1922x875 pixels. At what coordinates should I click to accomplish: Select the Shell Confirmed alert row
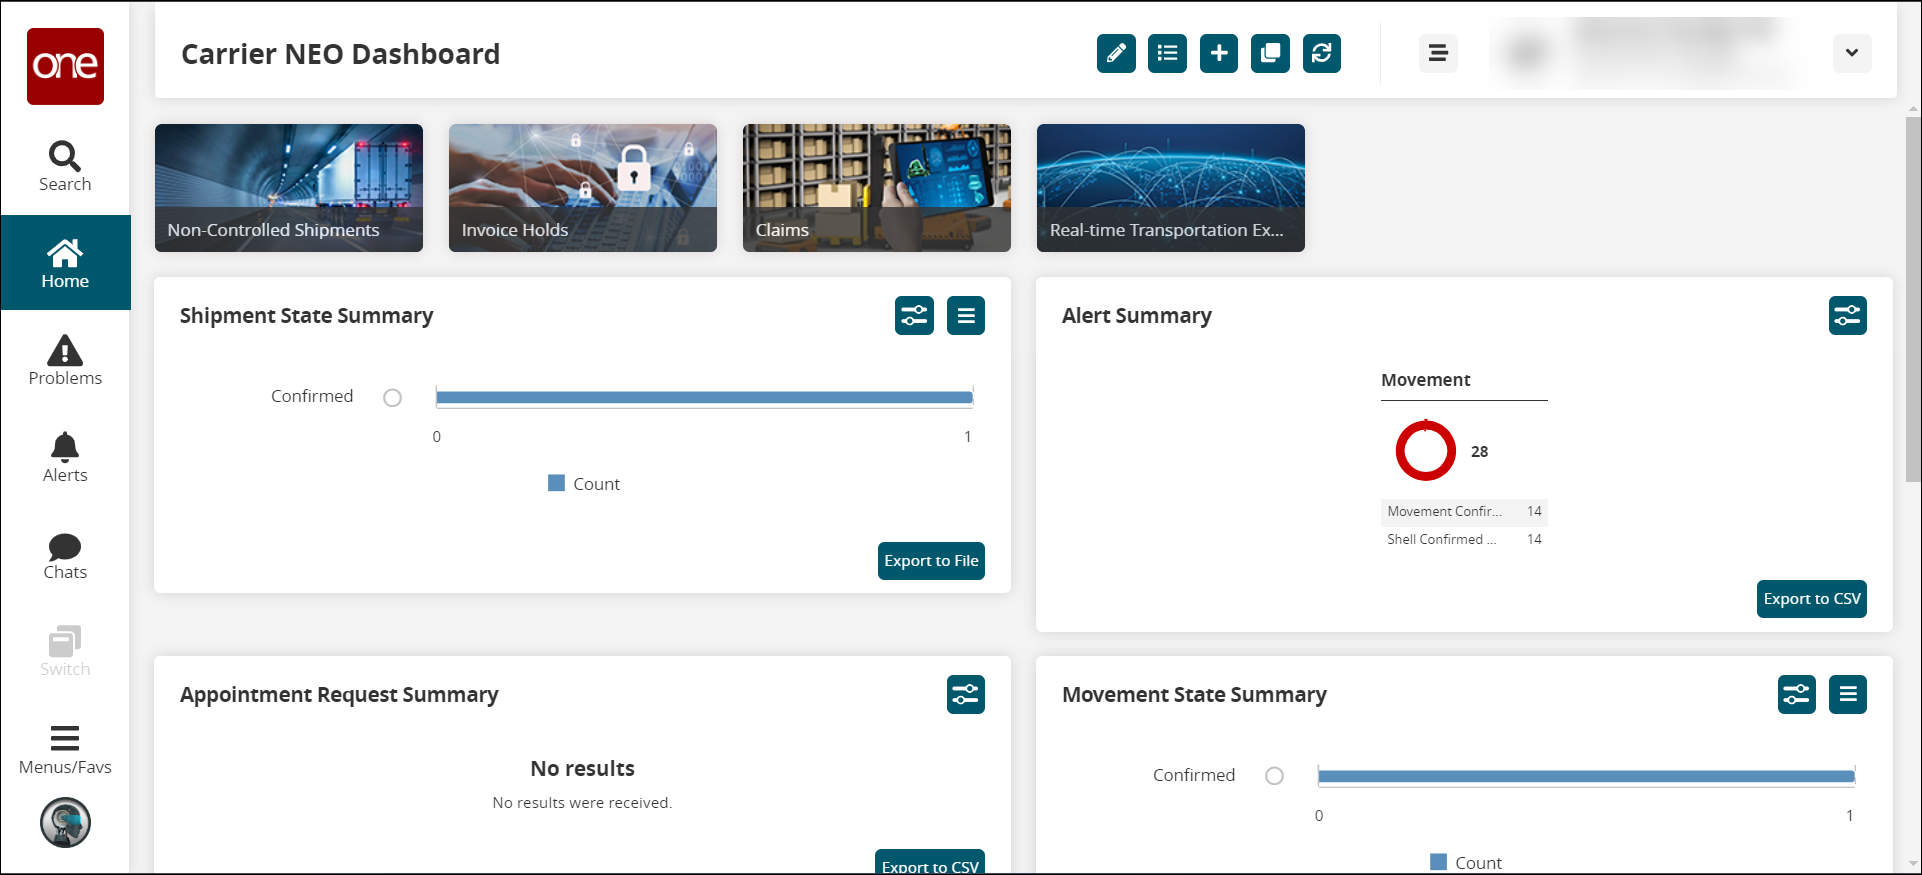tap(1464, 539)
